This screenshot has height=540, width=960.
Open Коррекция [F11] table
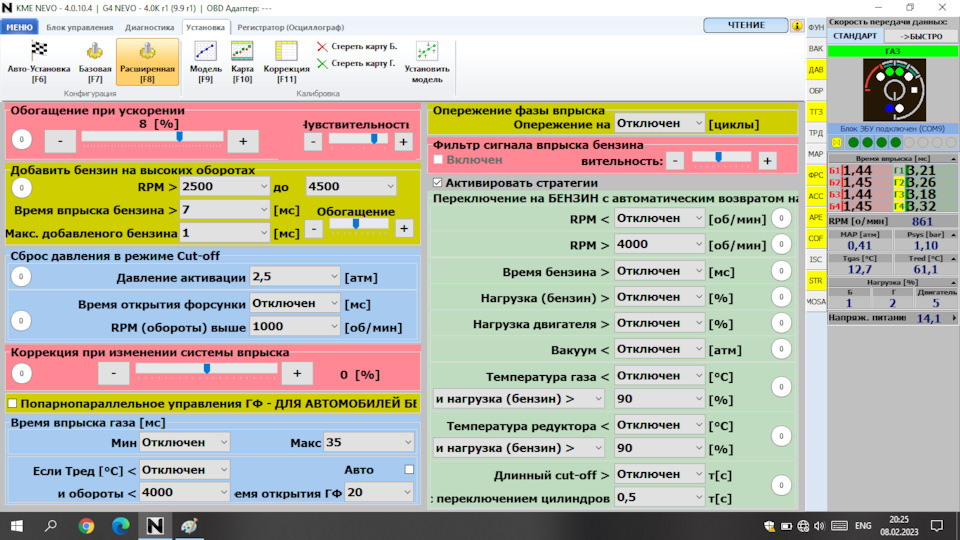coord(286,62)
